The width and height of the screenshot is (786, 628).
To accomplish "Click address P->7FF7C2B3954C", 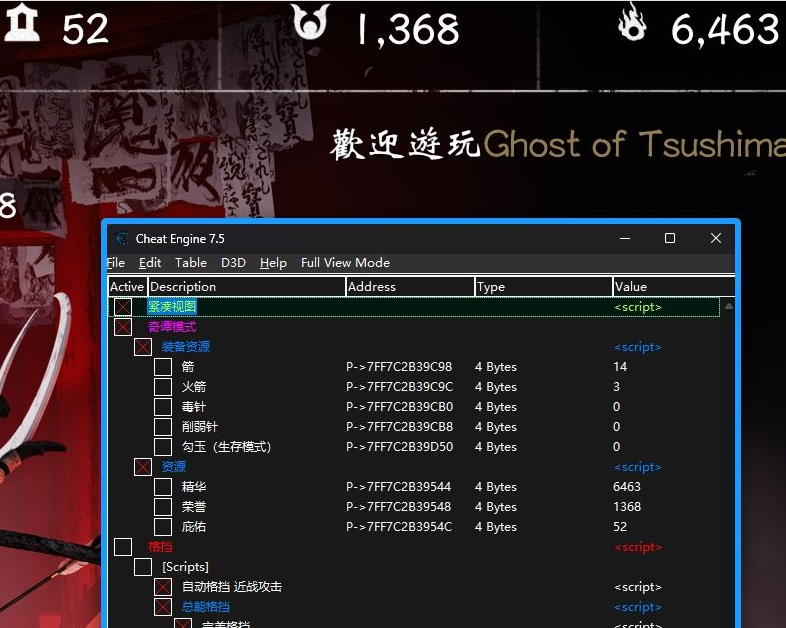I will point(399,527).
